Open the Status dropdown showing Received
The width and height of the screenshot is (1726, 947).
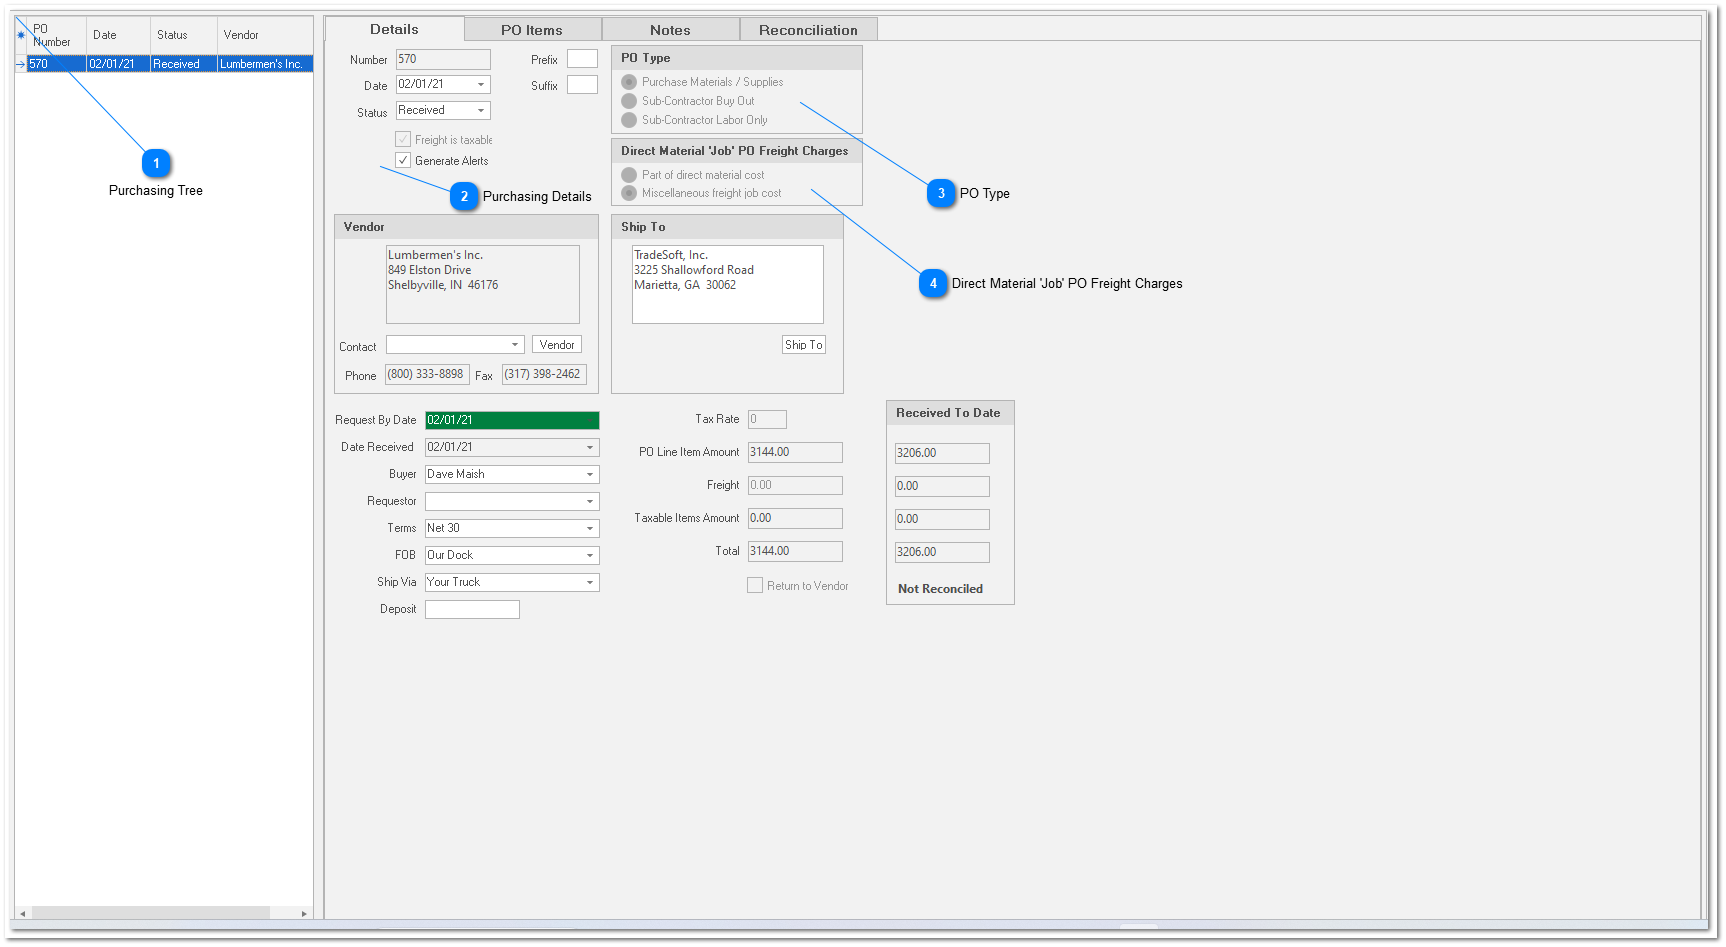tap(481, 111)
